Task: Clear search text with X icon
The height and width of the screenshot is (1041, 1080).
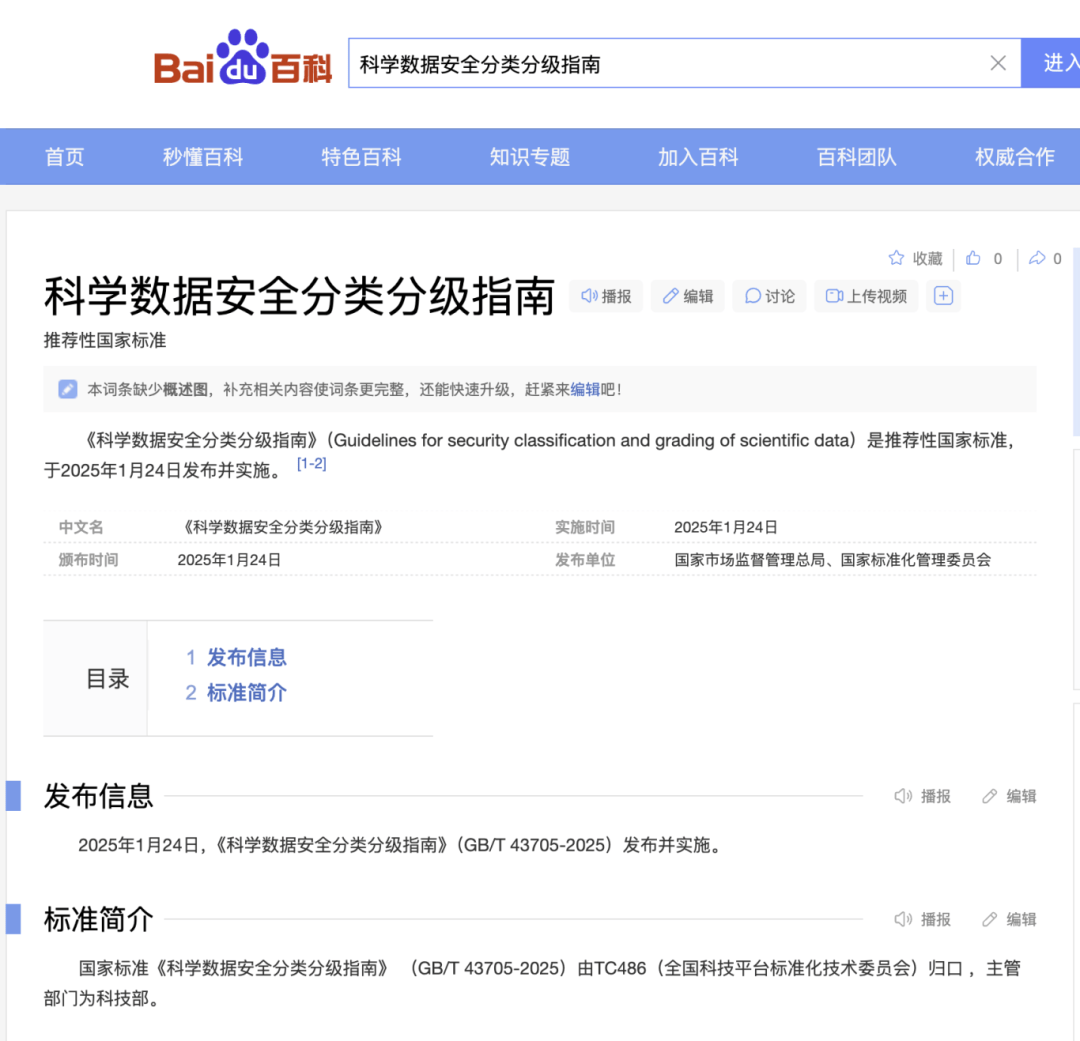Action: (x=997, y=64)
